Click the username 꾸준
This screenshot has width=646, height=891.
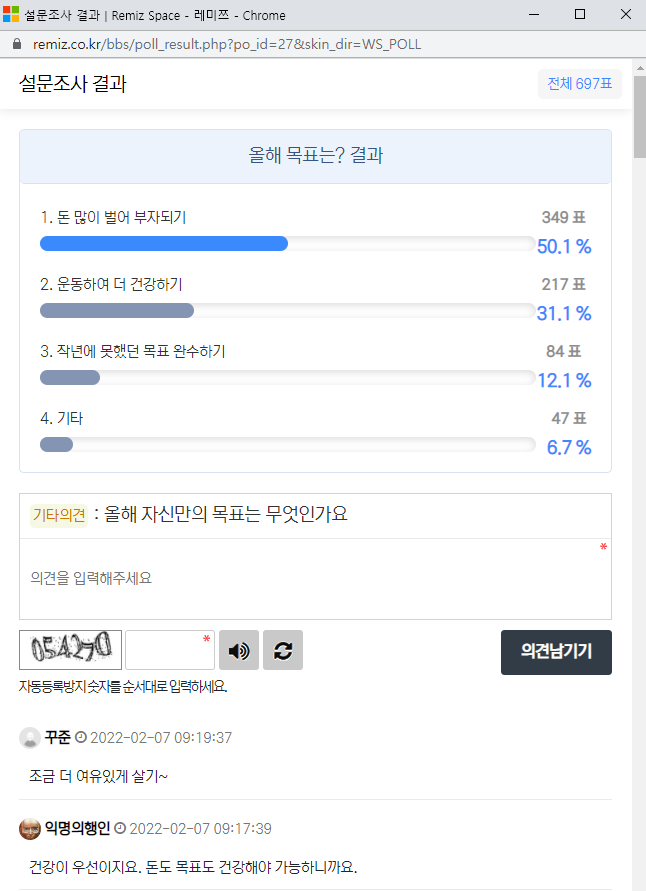[58, 738]
